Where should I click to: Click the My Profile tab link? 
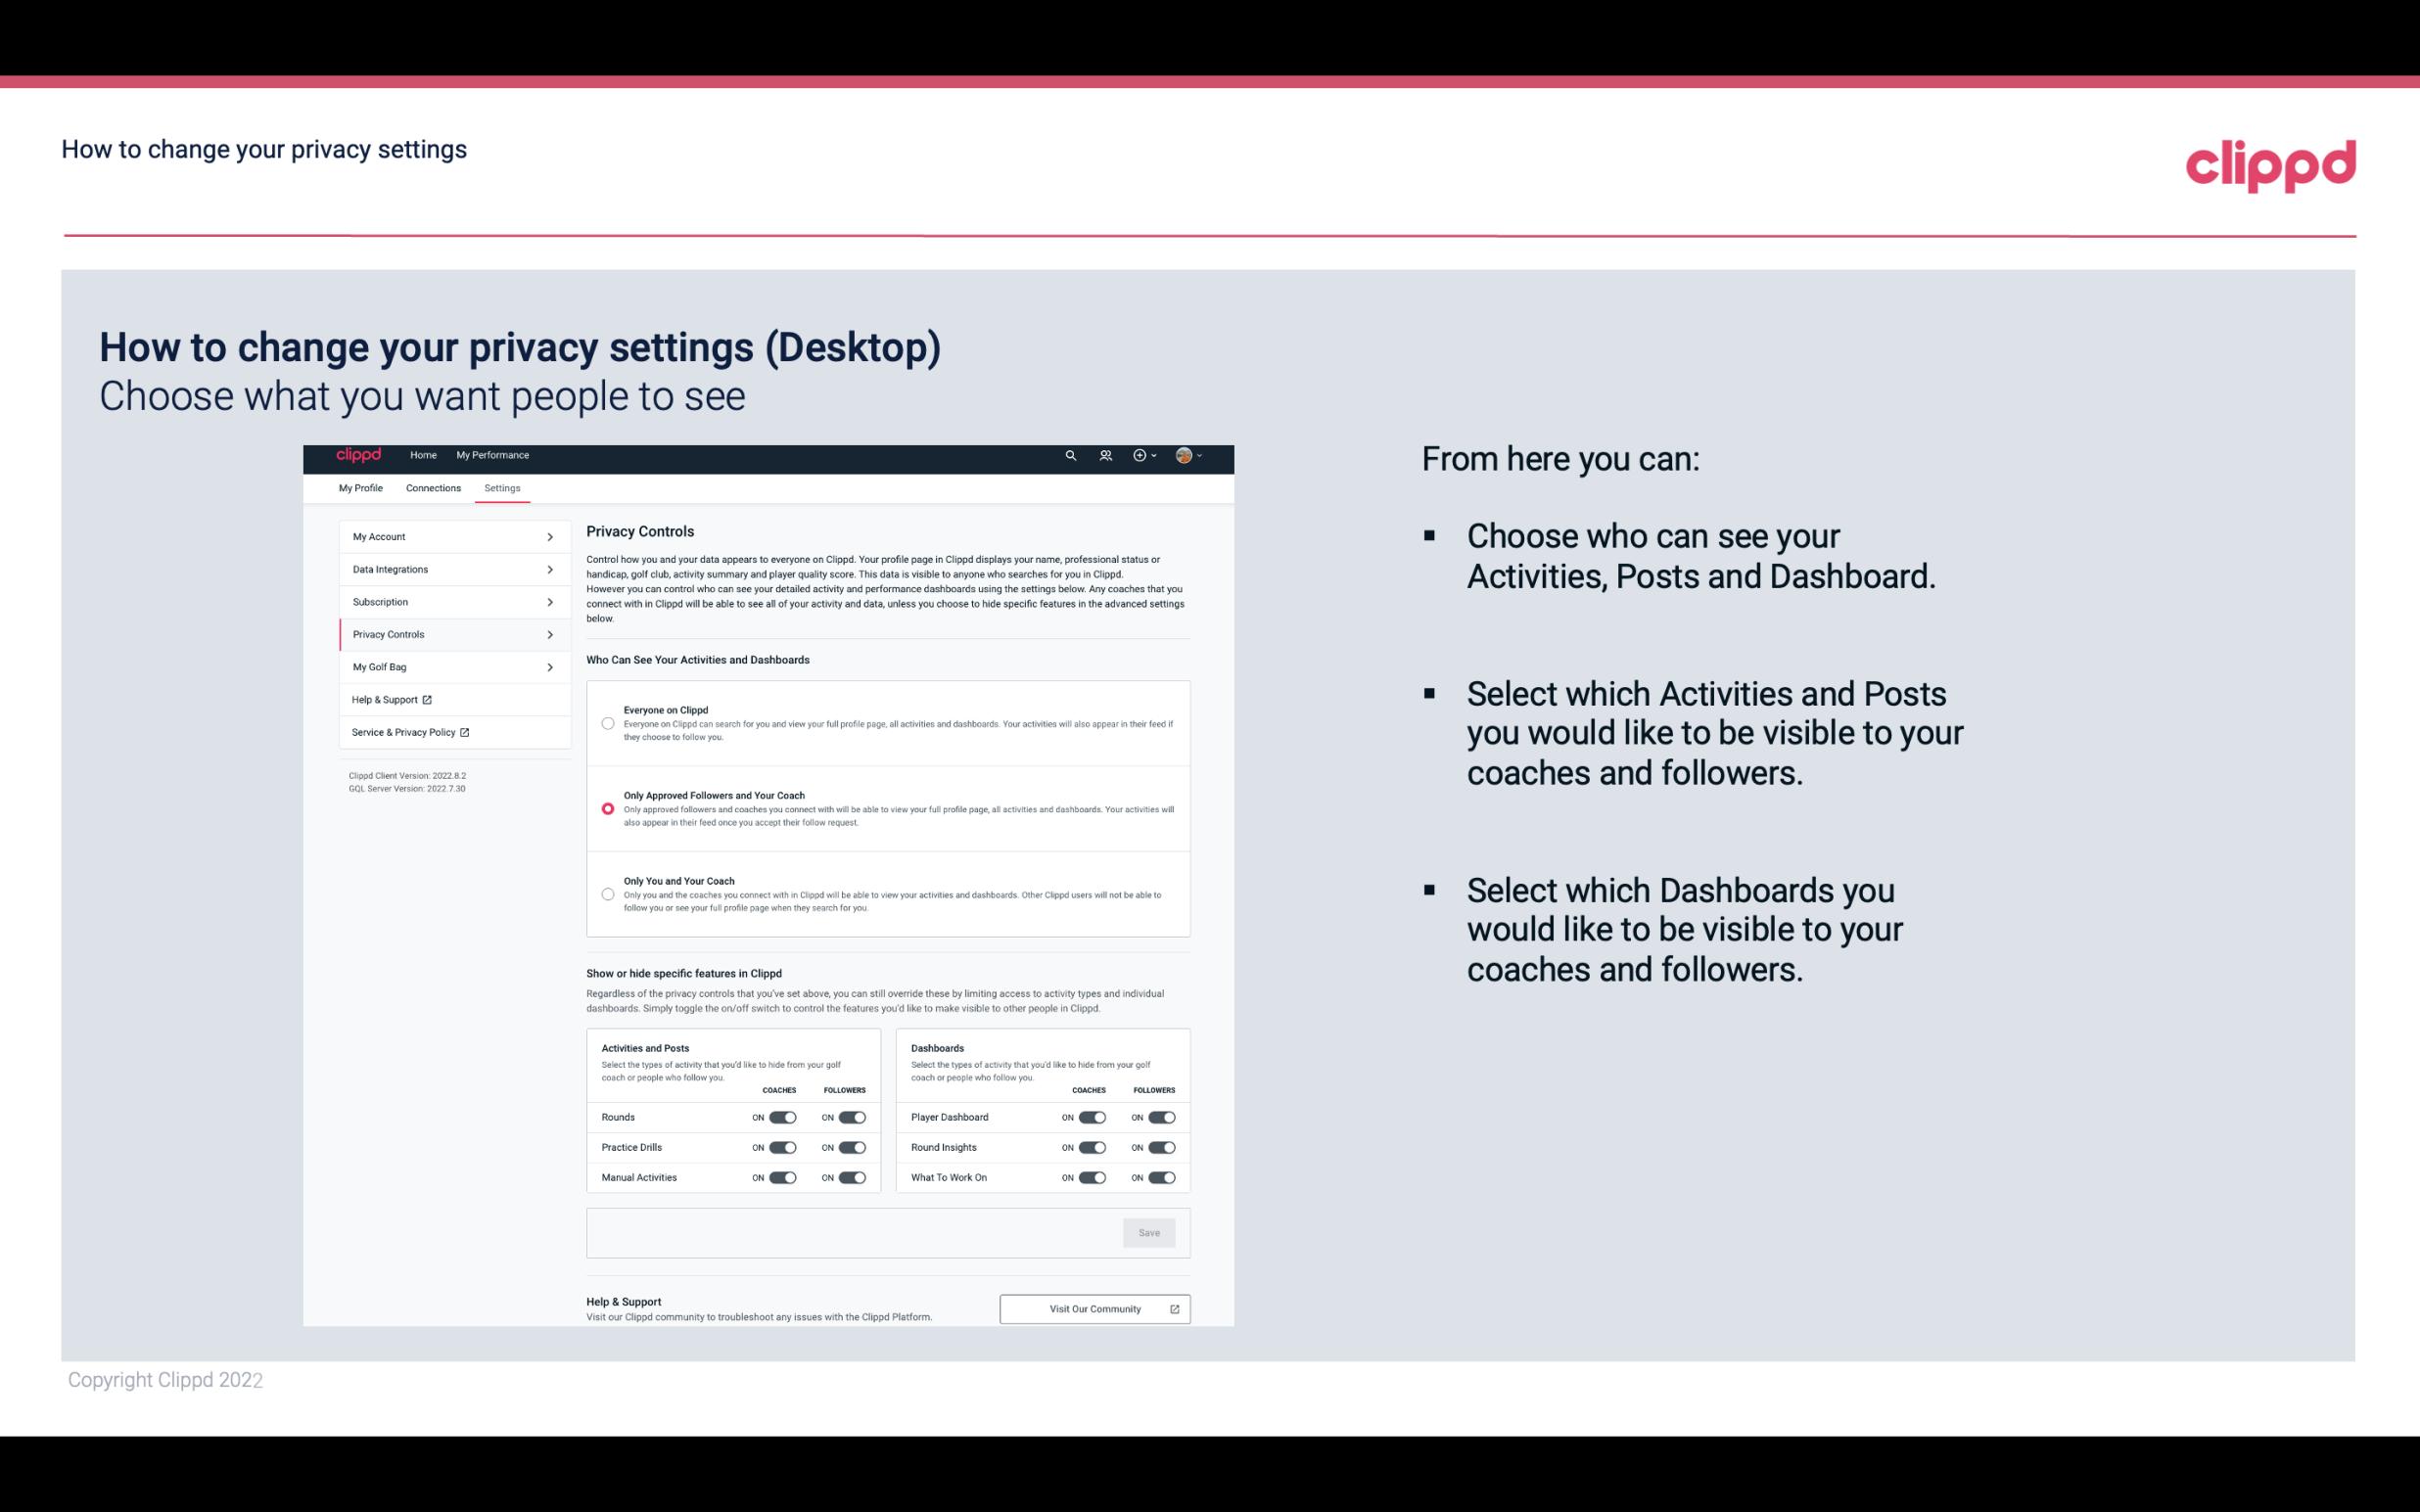coord(360,487)
